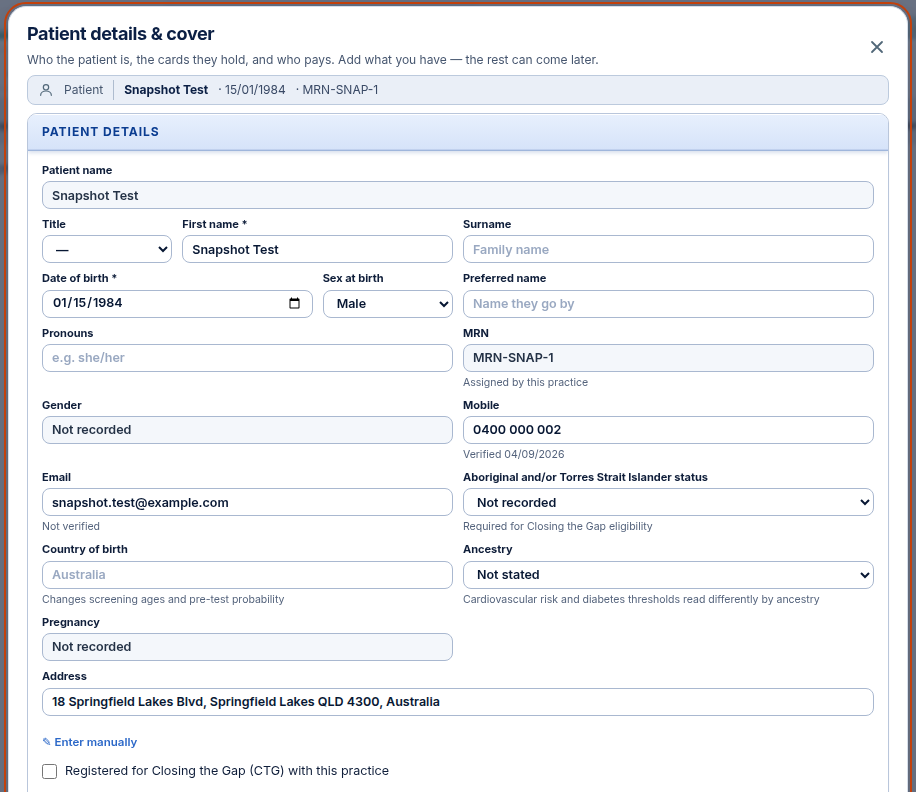Click the pencil icon beside Enter manually
The height and width of the screenshot is (792, 916).
coord(47,742)
